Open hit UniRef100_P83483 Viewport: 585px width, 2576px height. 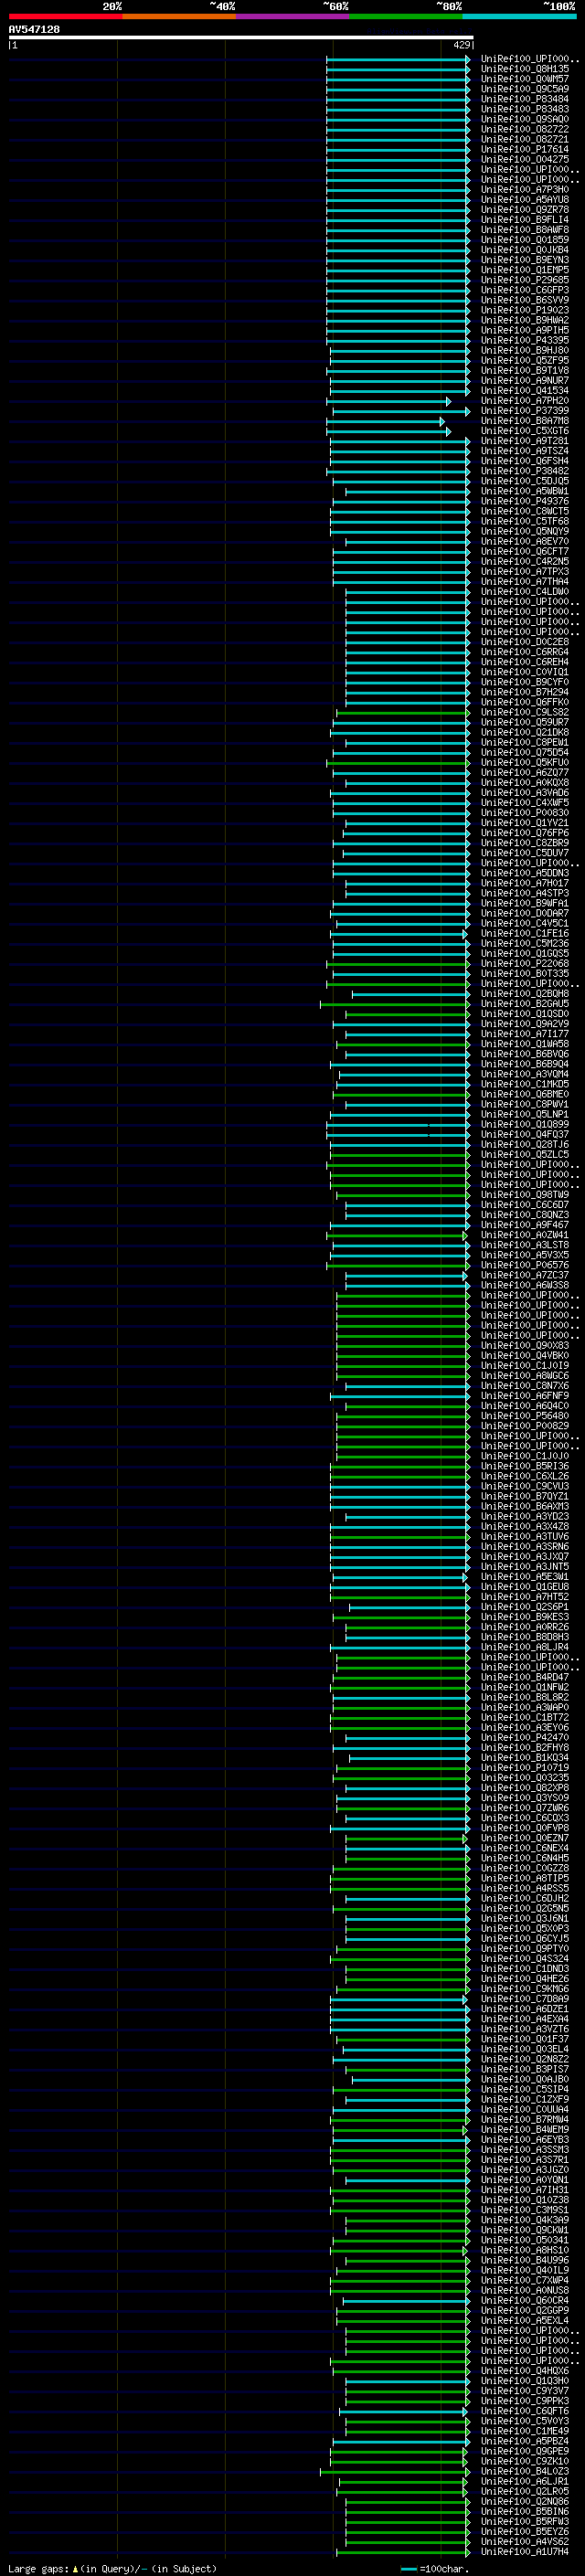coord(525,110)
